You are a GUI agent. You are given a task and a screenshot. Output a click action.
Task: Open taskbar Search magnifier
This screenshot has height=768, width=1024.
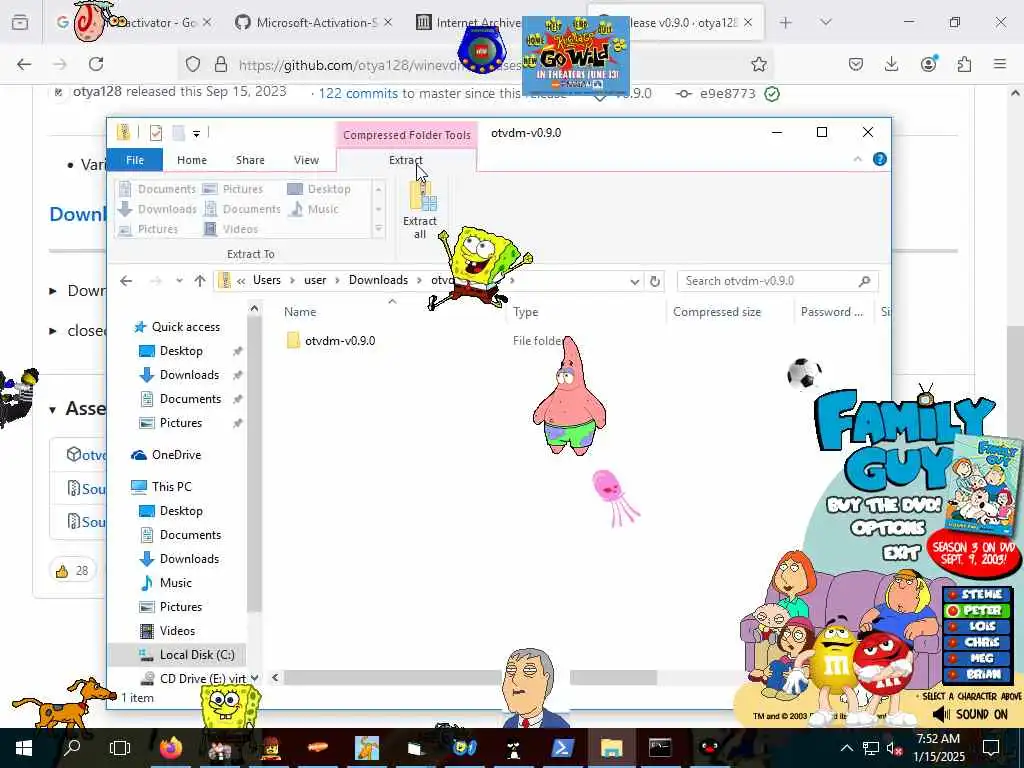(72, 748)
